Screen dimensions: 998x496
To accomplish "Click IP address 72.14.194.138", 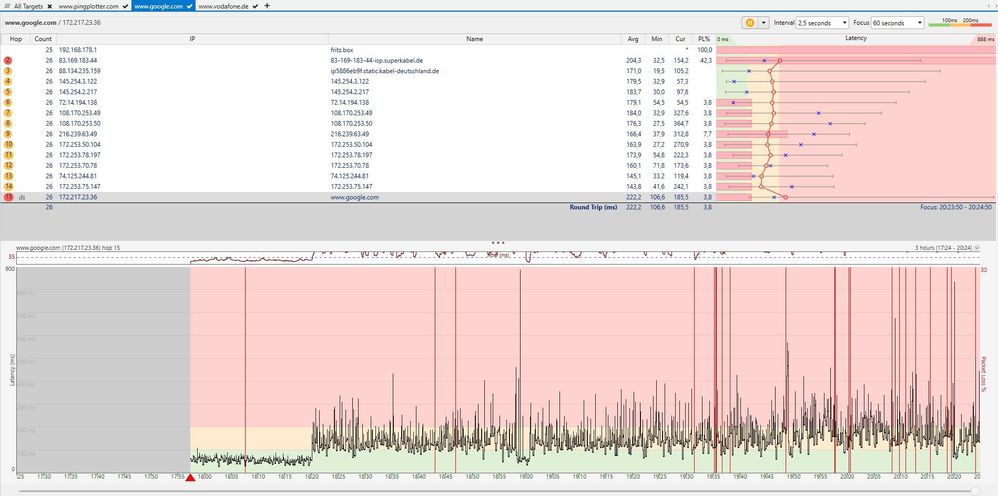I will pyautogui.click(x=78, y=103).
